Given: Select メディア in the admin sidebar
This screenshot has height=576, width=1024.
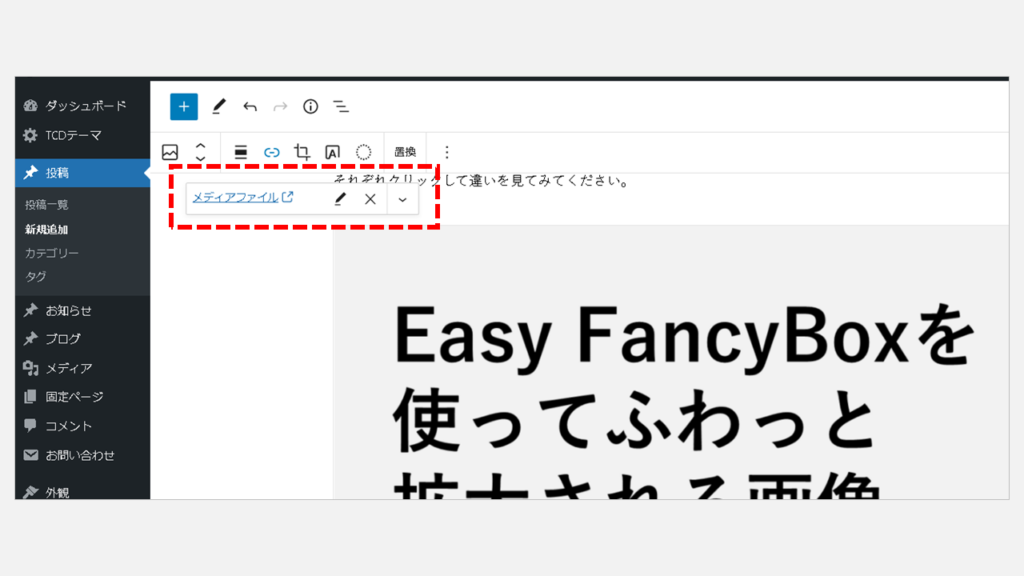Looking at the screenshot, I should point(68,368).
